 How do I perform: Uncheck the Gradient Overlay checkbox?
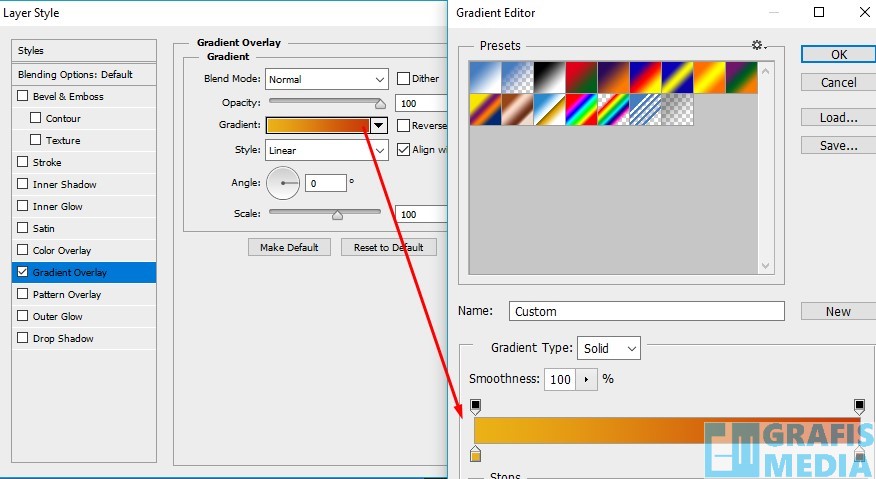[x=22, y=272]
